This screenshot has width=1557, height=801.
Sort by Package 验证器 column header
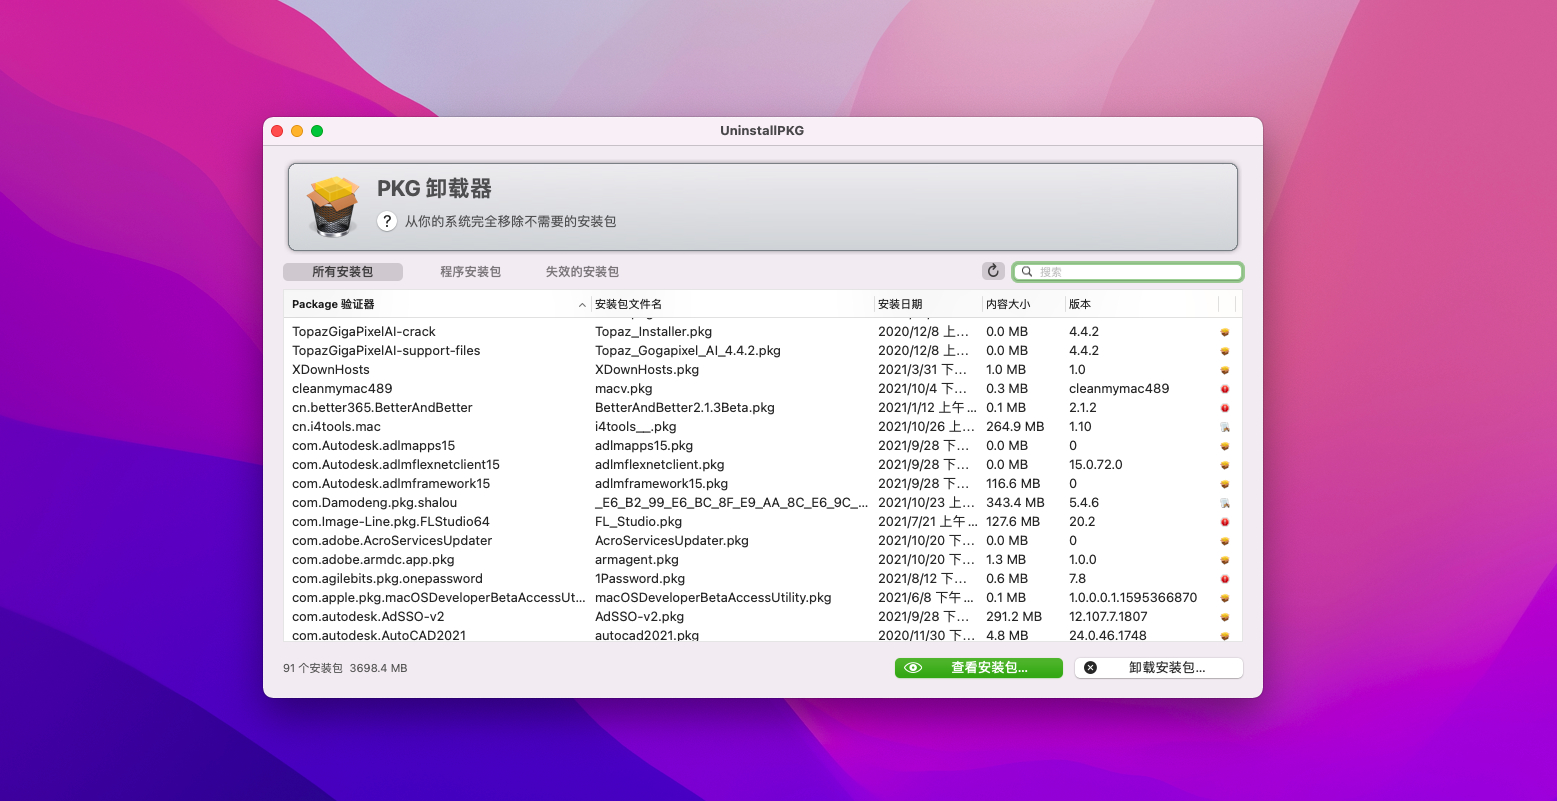[x=438, y=304]
